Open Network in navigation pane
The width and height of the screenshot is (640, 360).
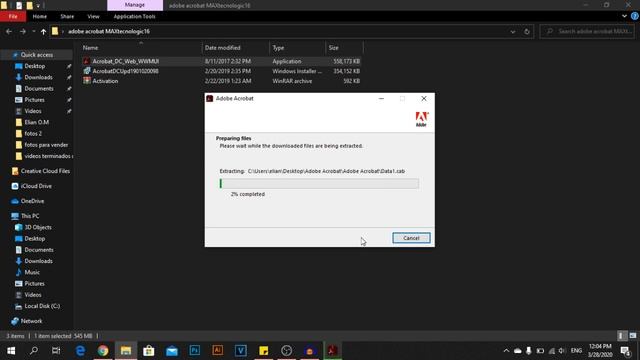(x=31, y=321)
